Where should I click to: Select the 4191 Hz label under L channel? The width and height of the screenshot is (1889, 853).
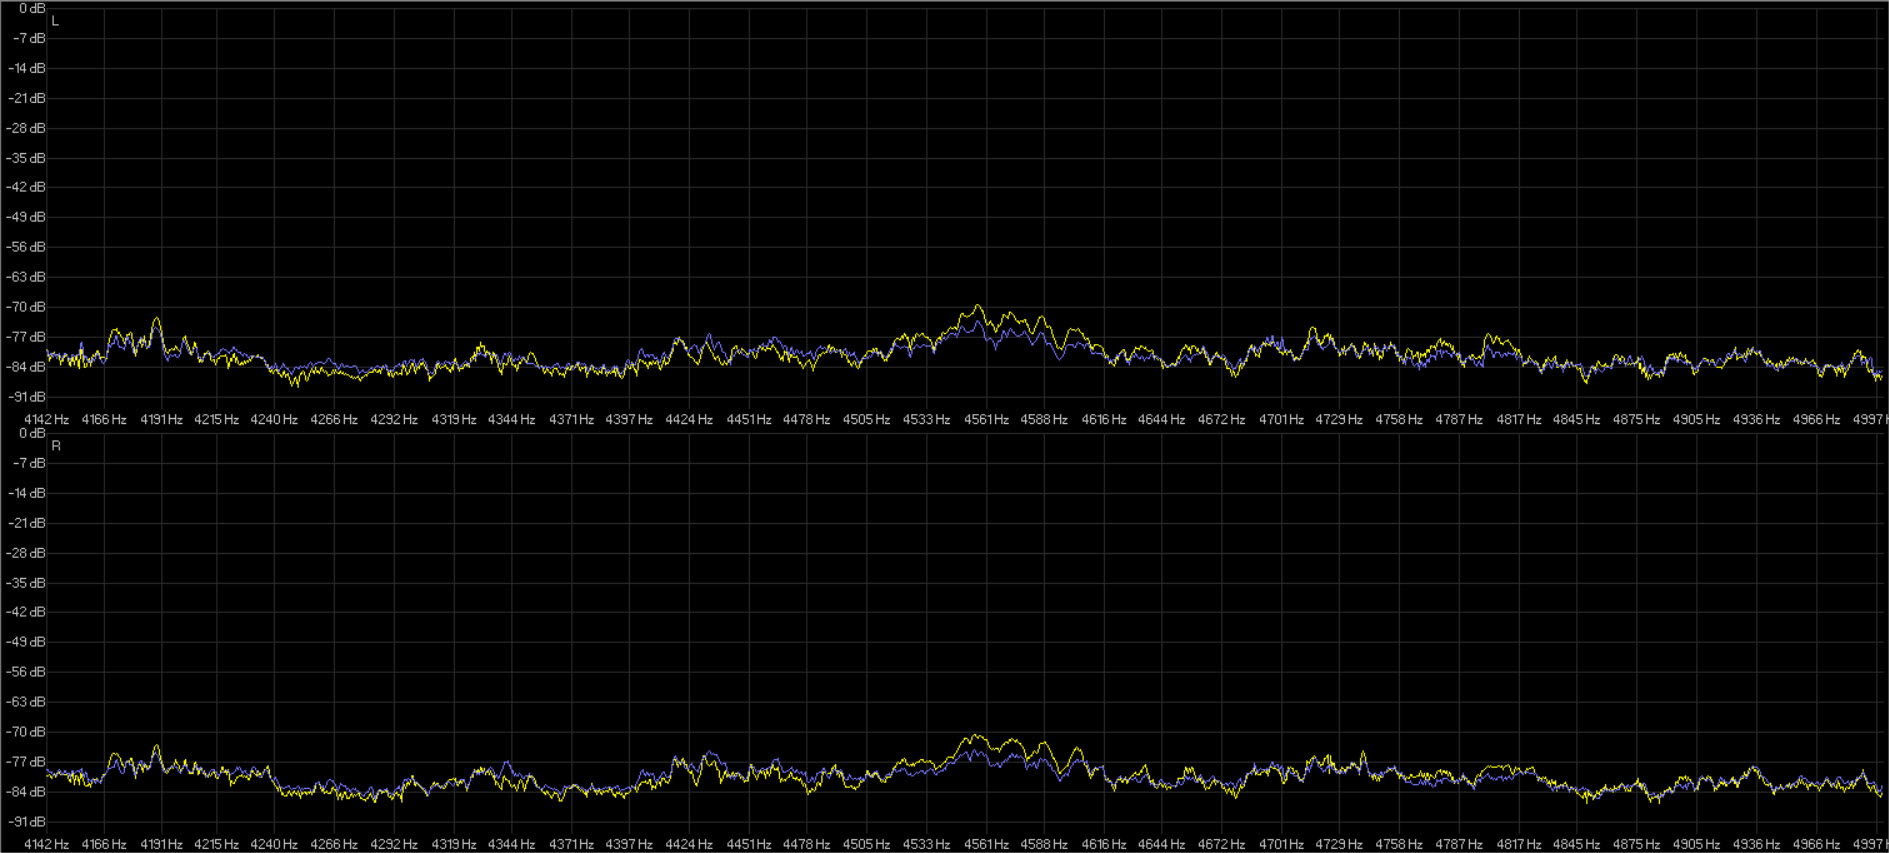pos(161,420)
